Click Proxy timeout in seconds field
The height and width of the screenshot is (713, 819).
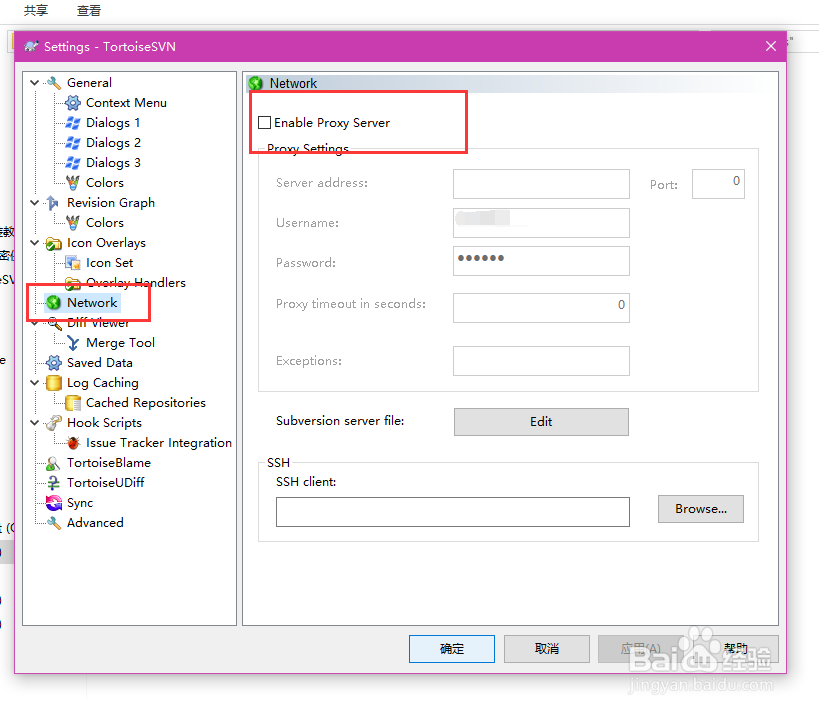click(x=541, y=308)
